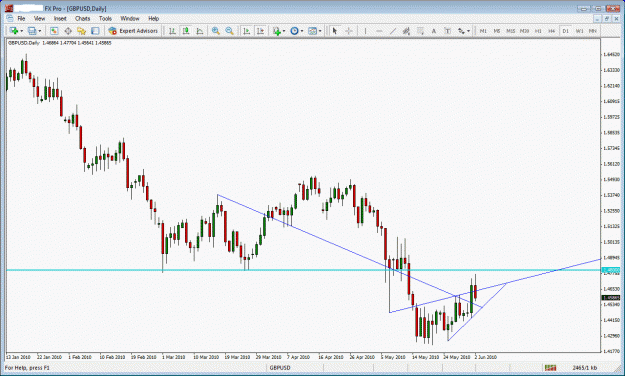
Task: Toggle chart Auto Scroll
Action: coord(246,31)
